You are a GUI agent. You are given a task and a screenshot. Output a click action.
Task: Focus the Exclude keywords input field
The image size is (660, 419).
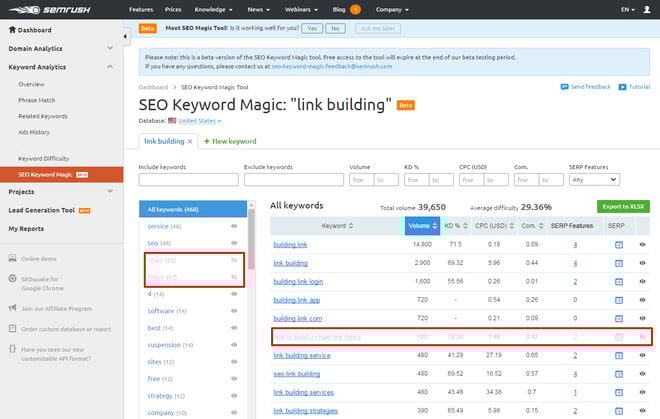[294, 180]
